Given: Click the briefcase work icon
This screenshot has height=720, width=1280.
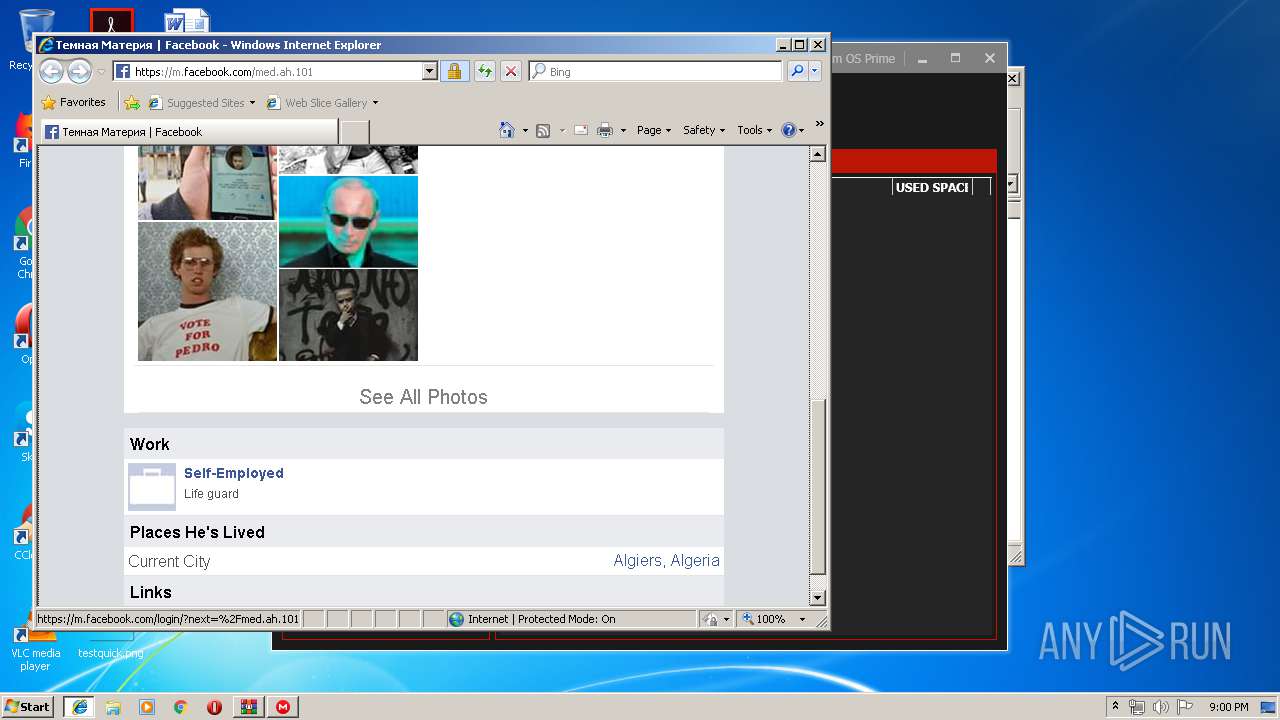Looking at the screenshot, I should coord(152,487).
